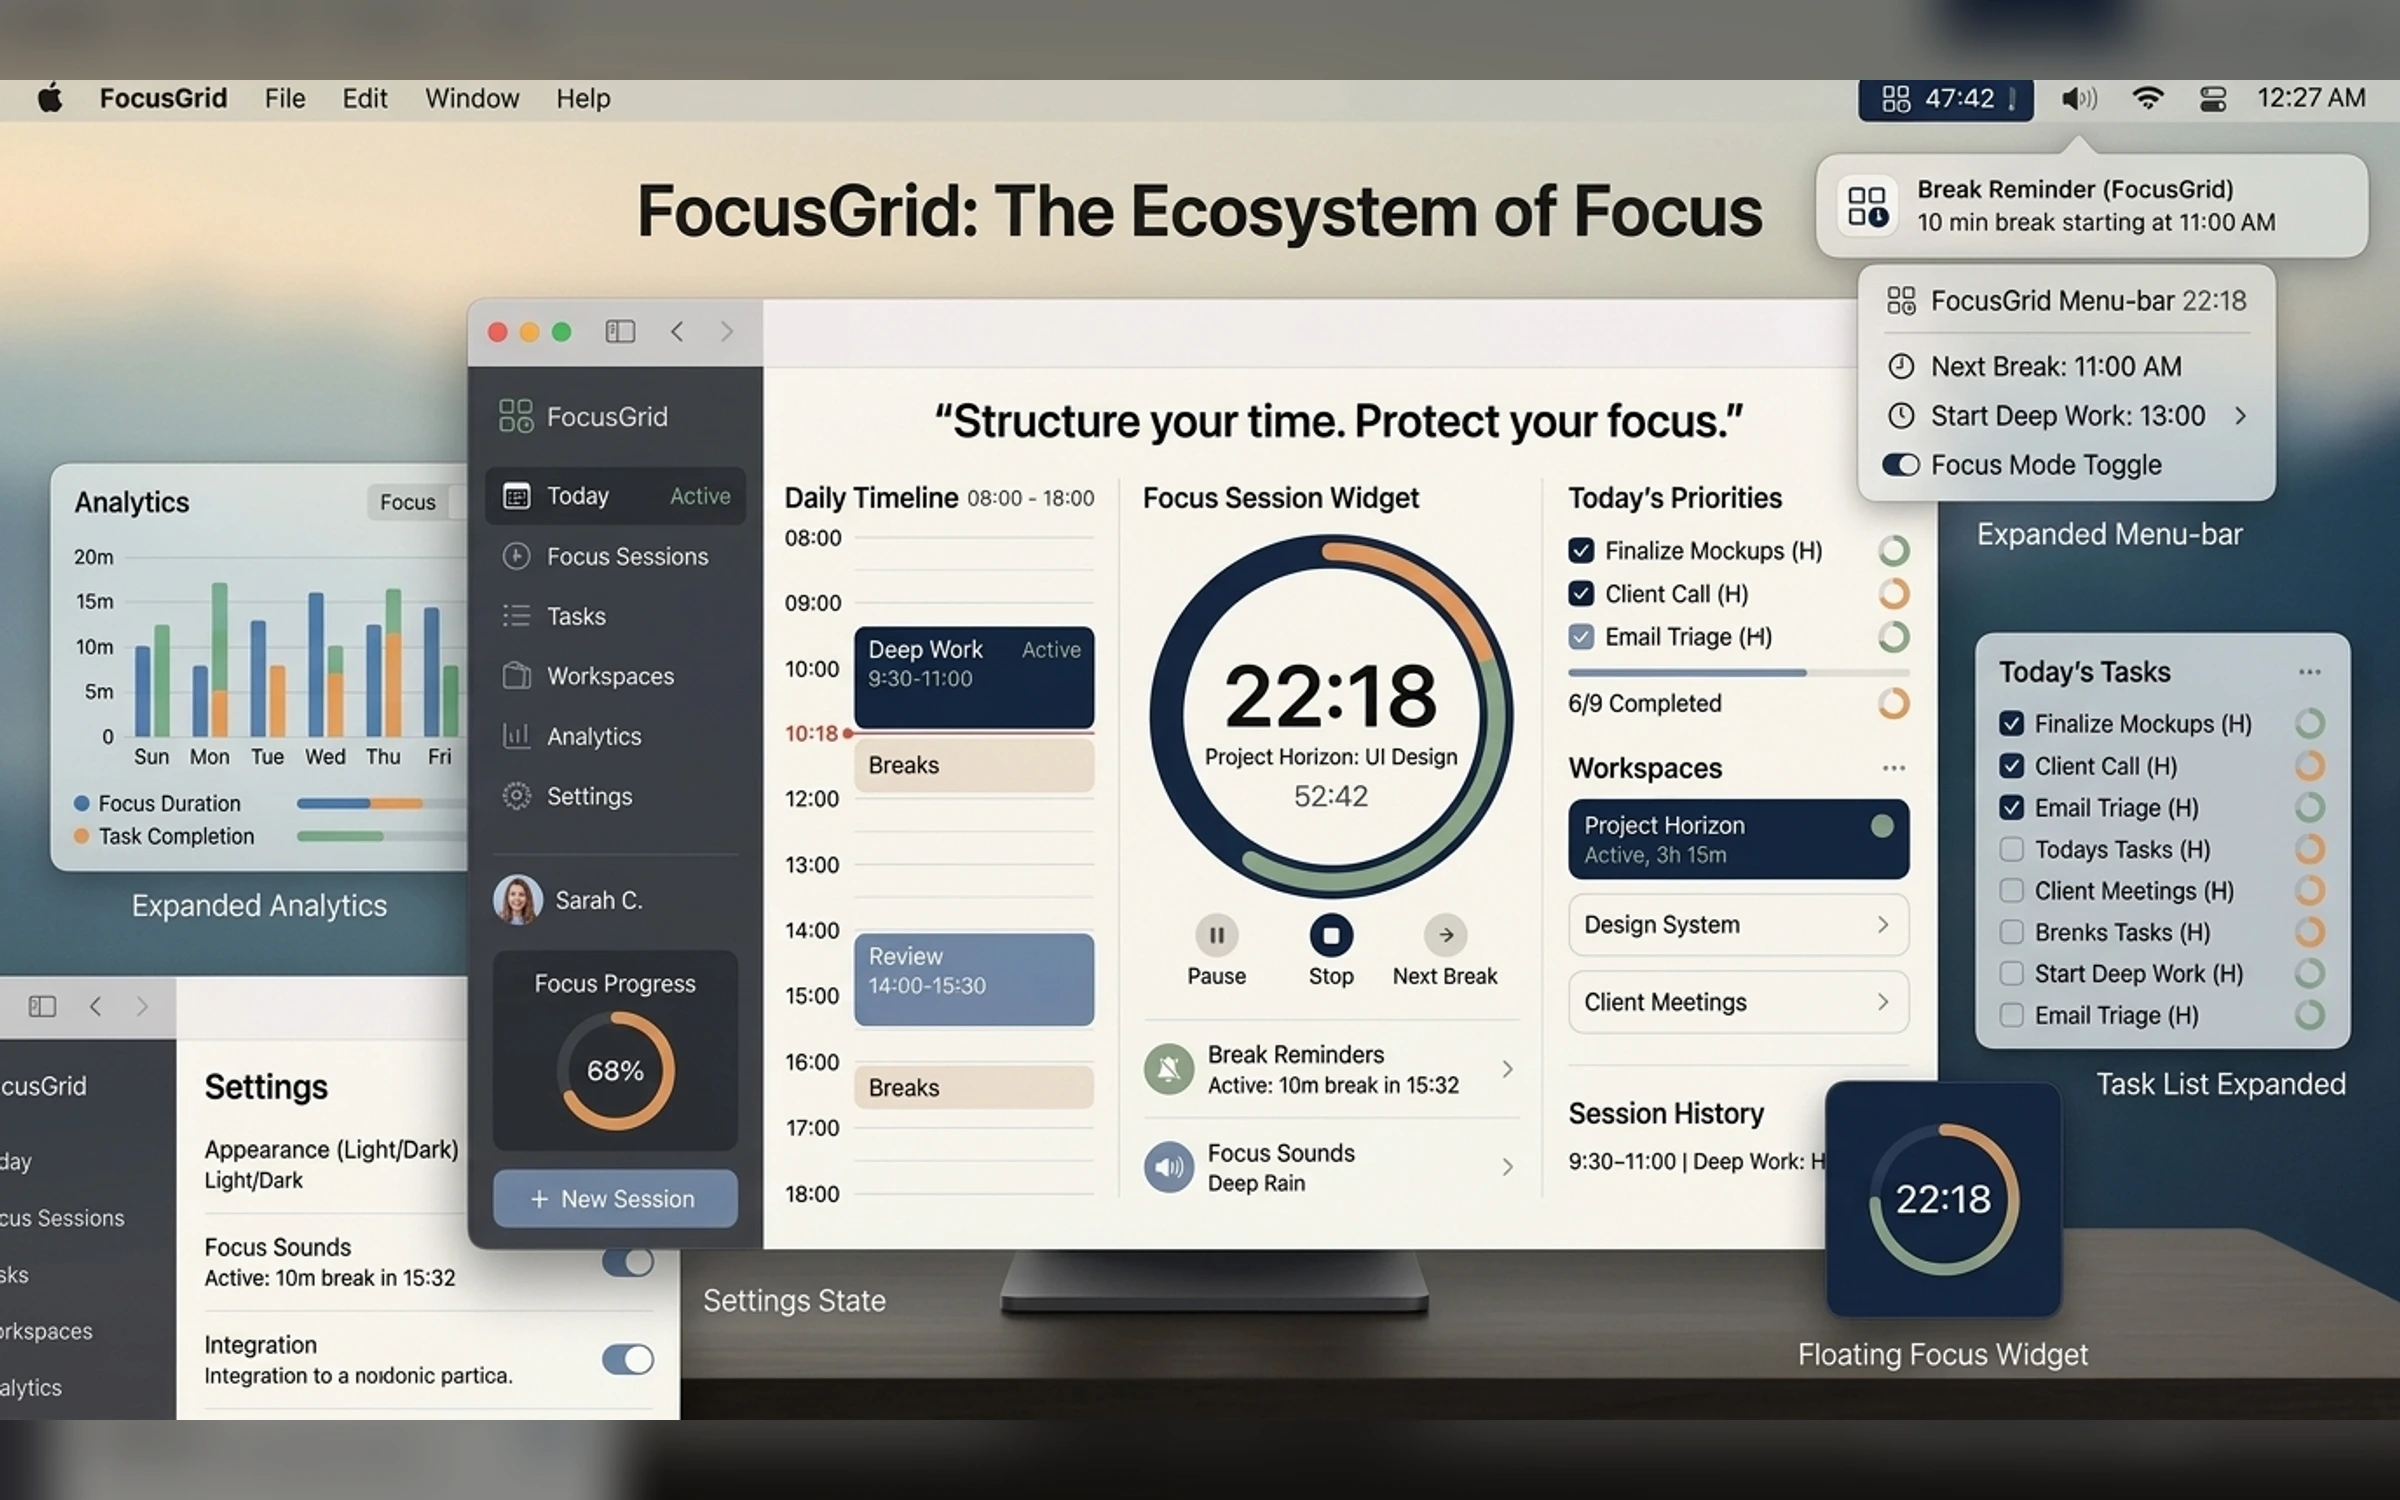Uncheck Finalize Mockups in Today's Priorities
The height and width of the screenshot is (1500, 2400).
coord(1581,550)
